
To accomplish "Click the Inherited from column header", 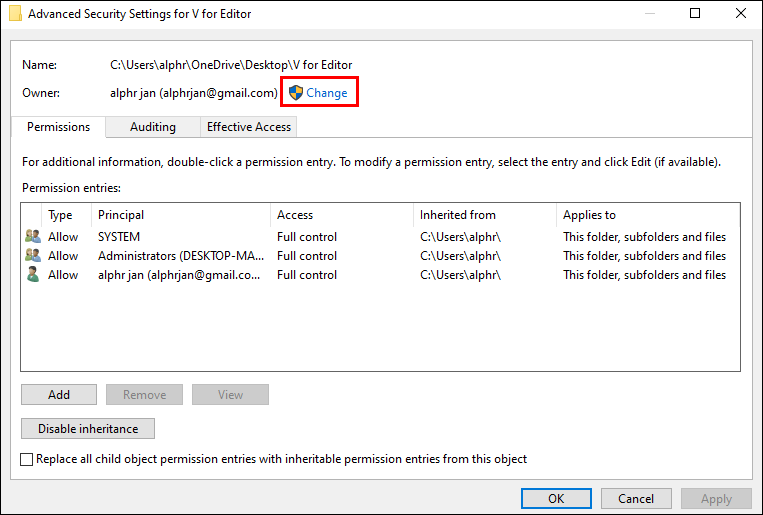I will click(483, 215).
